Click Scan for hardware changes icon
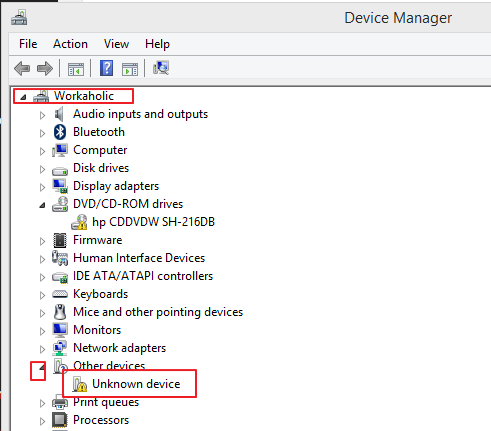 (x=161, y=68)
